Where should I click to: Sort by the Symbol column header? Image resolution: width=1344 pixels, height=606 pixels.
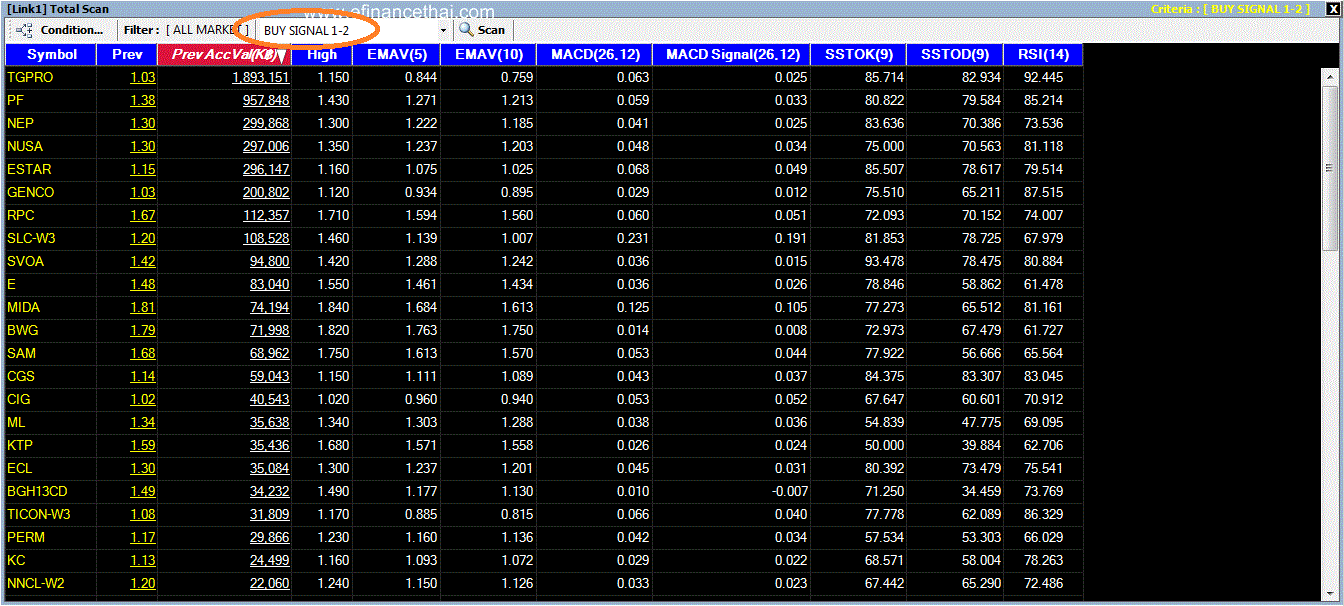51,54
